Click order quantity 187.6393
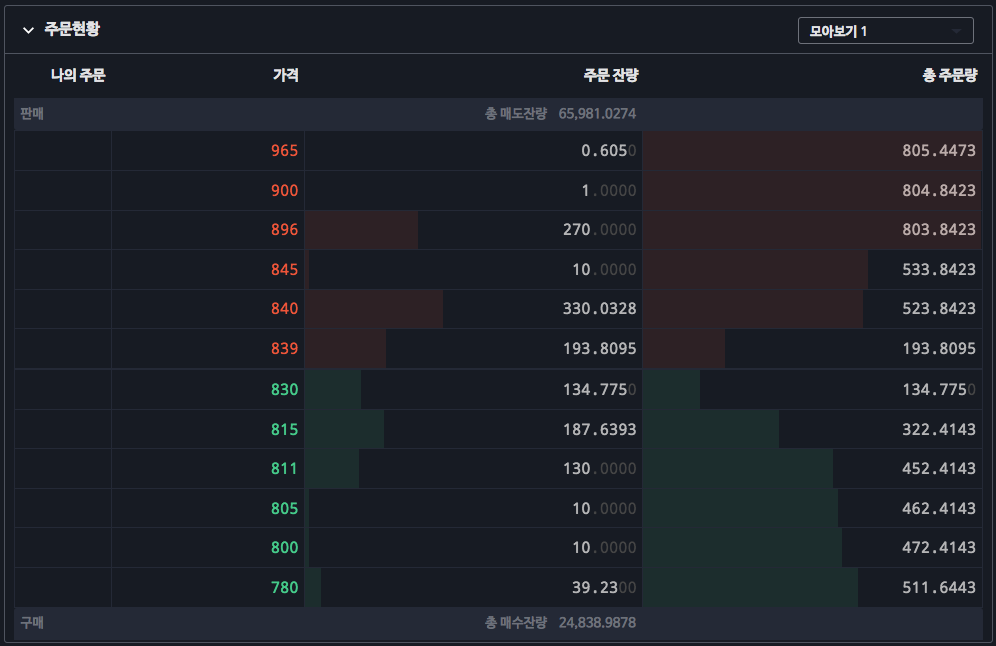The width and height of the screenshot is (996, 646). tap(600, 429)
